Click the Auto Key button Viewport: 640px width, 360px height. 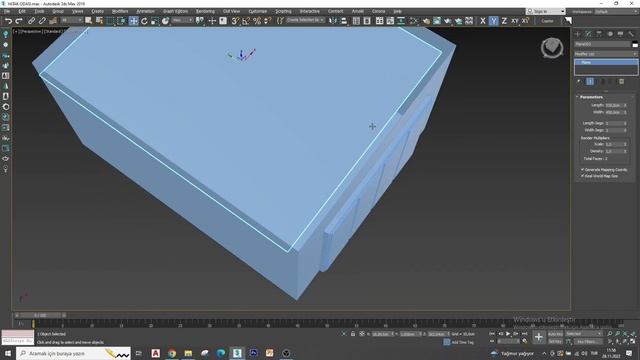[x=555, y=334]
